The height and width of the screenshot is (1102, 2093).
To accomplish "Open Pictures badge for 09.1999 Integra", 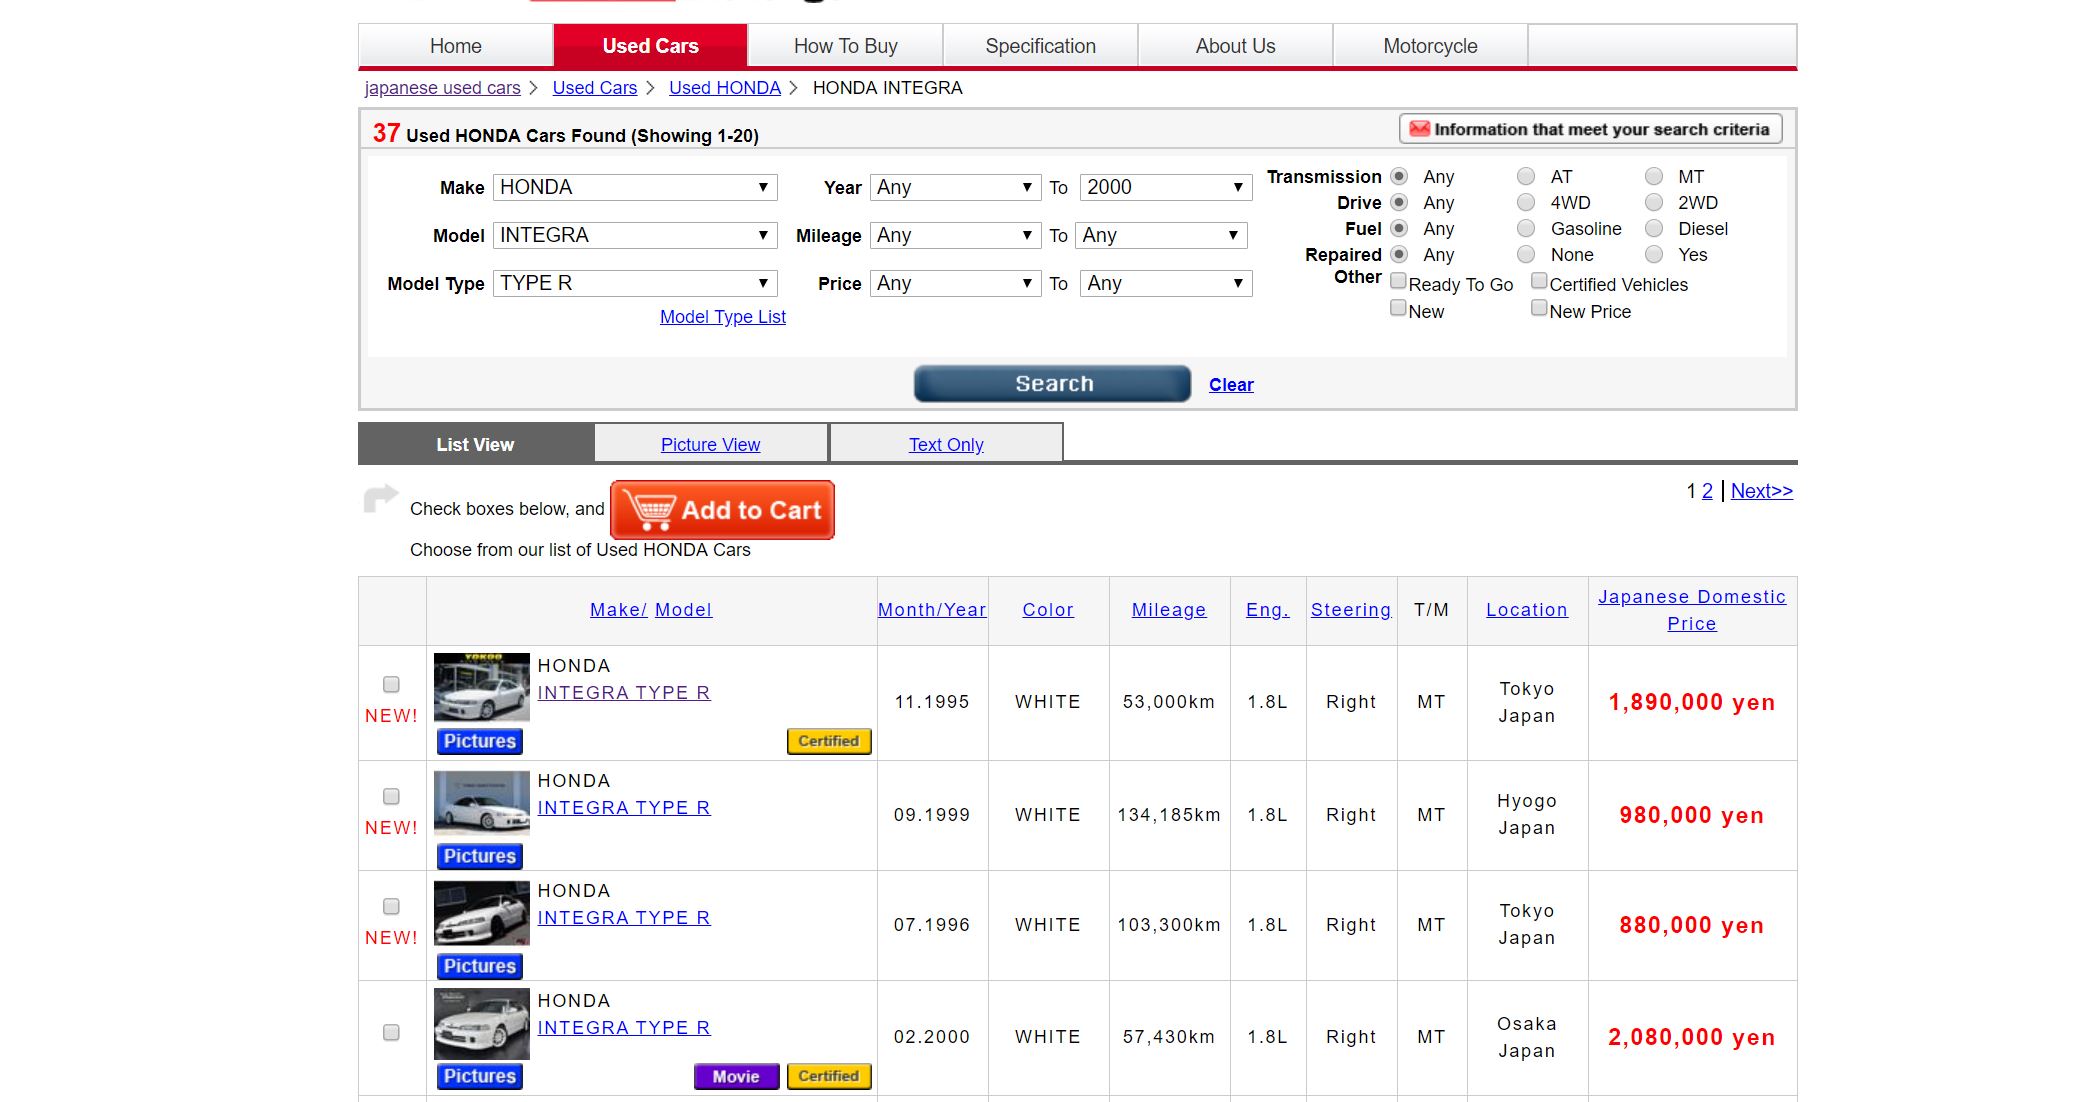I will tap(480, 856).
